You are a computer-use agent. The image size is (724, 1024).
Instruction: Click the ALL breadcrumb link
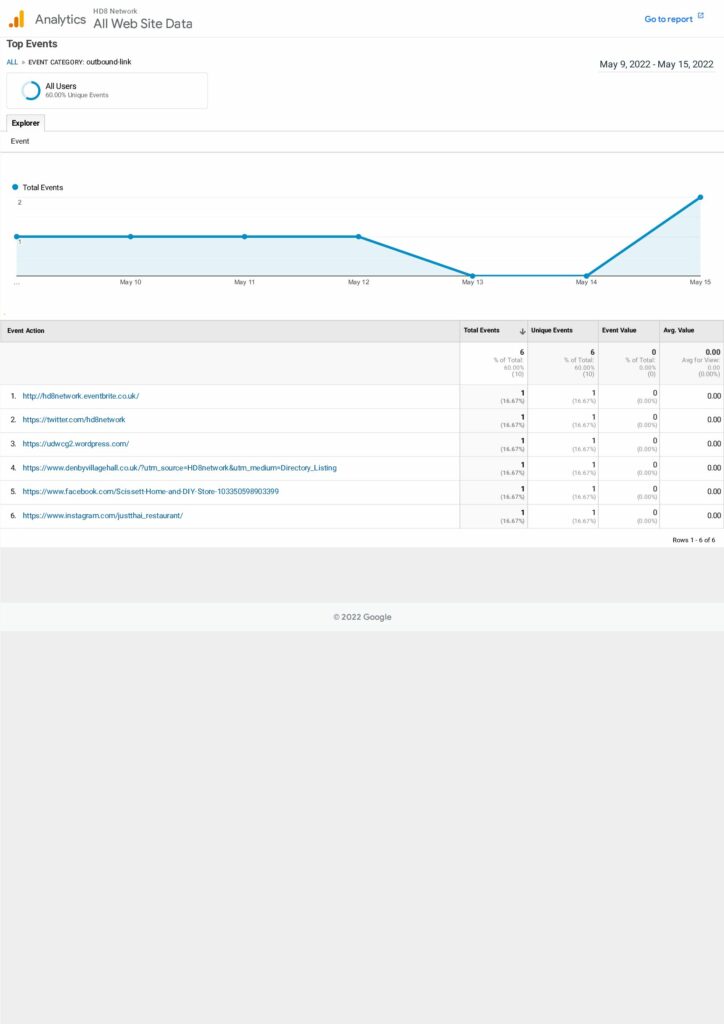(x=12, y=62)
